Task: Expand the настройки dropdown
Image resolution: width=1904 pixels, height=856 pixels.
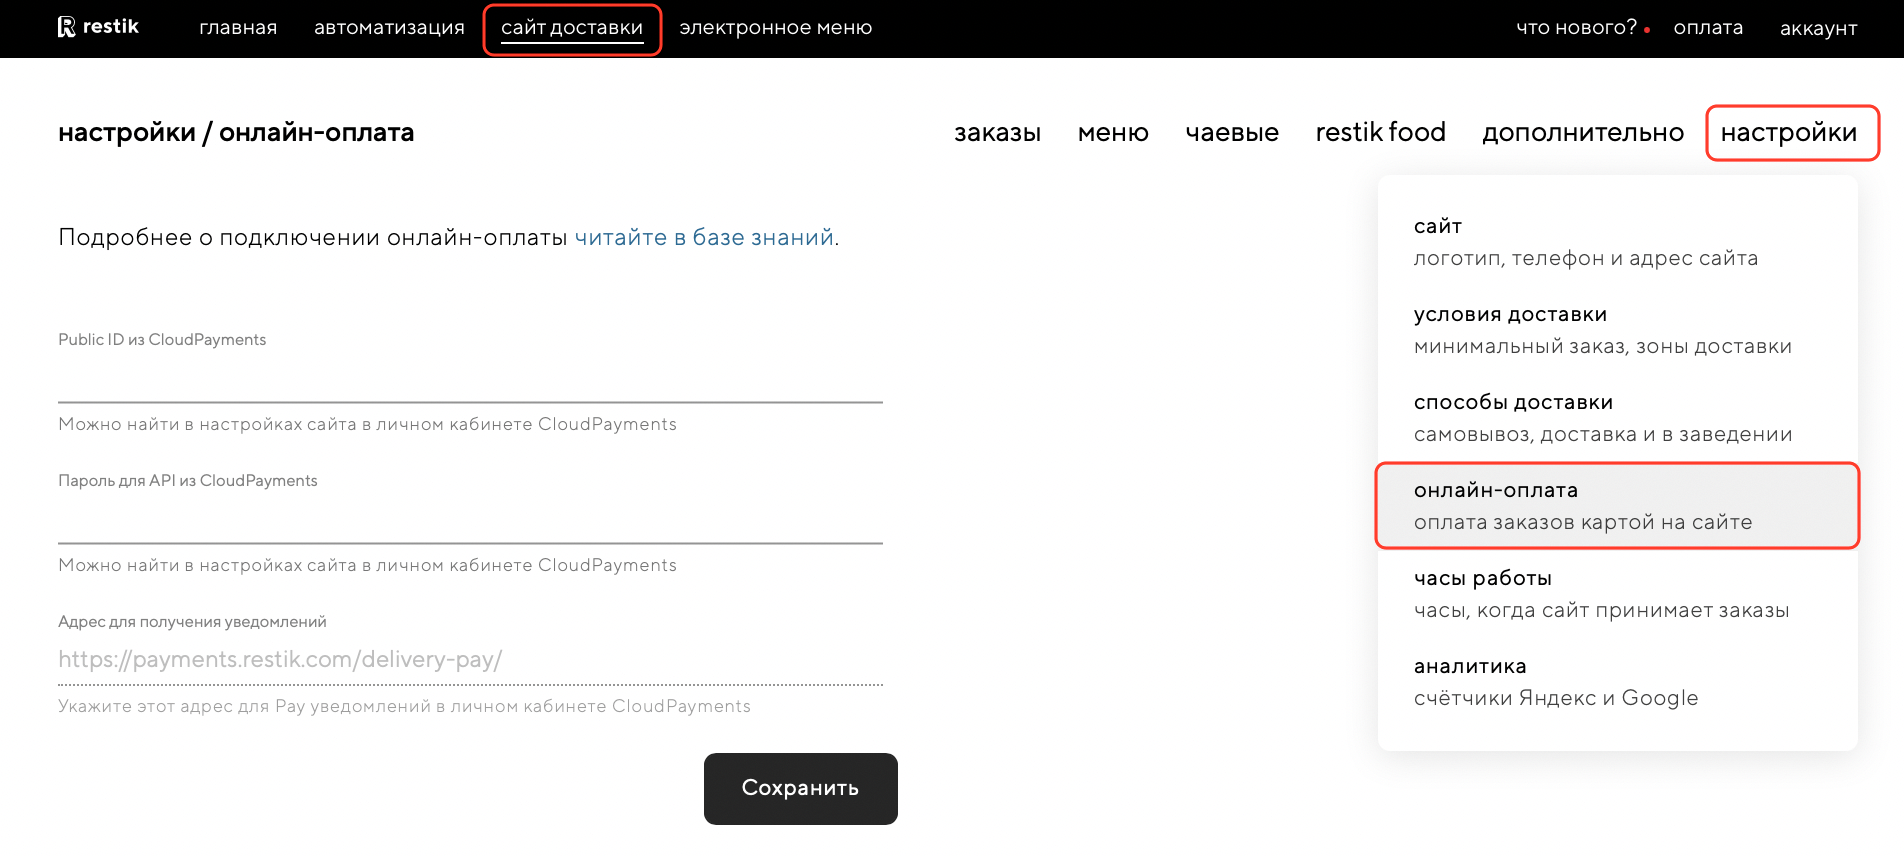Action: click(x=1789, y=133)
